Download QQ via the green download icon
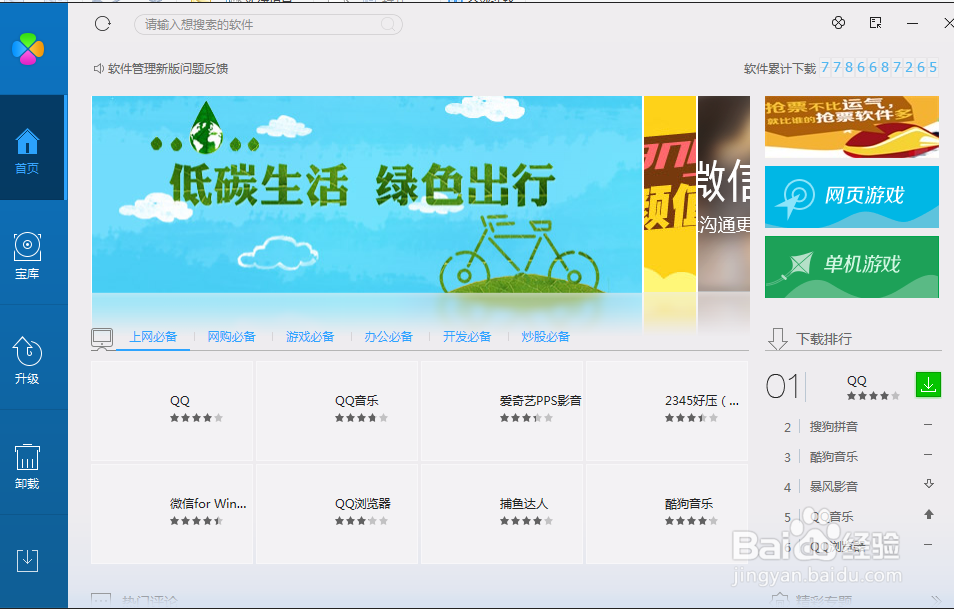 tap(926, 384)
